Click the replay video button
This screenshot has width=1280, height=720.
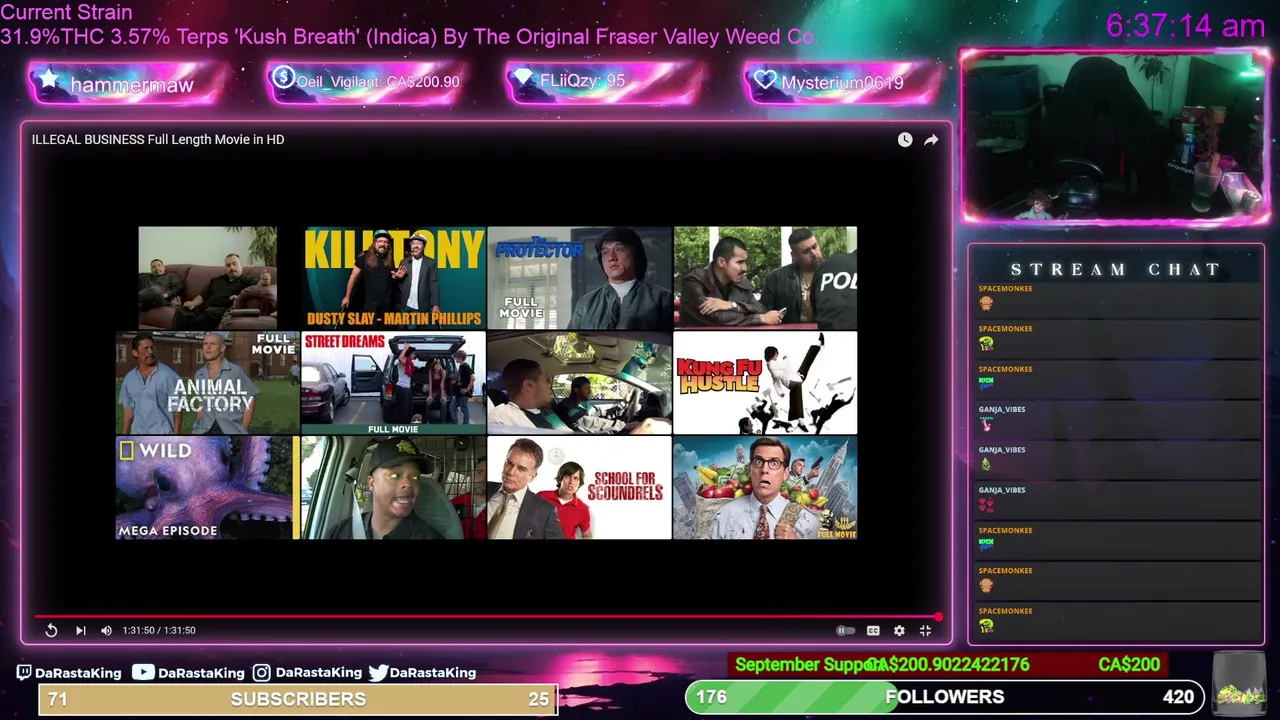51,630
